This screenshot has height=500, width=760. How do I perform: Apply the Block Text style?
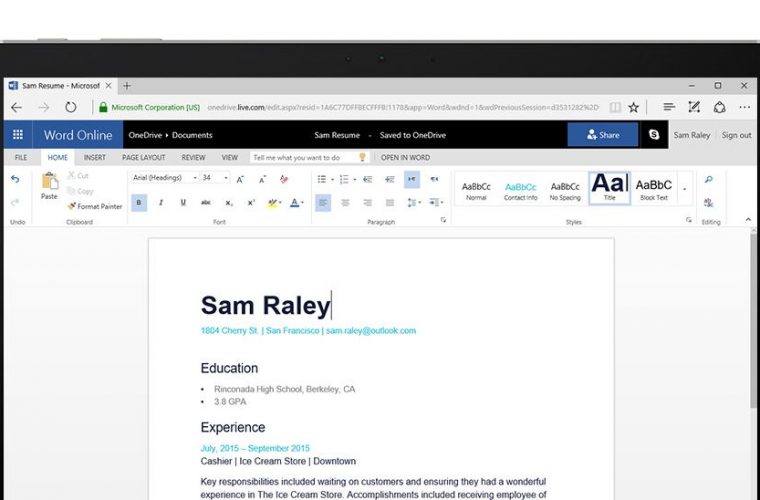[x=653, y=189]
